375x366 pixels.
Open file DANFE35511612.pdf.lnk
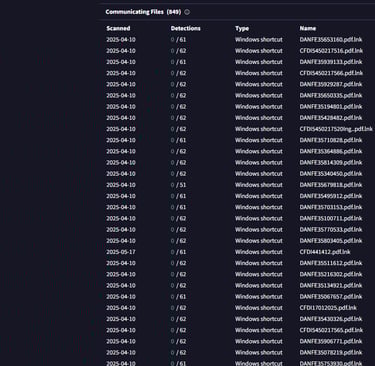pos(331,263)
